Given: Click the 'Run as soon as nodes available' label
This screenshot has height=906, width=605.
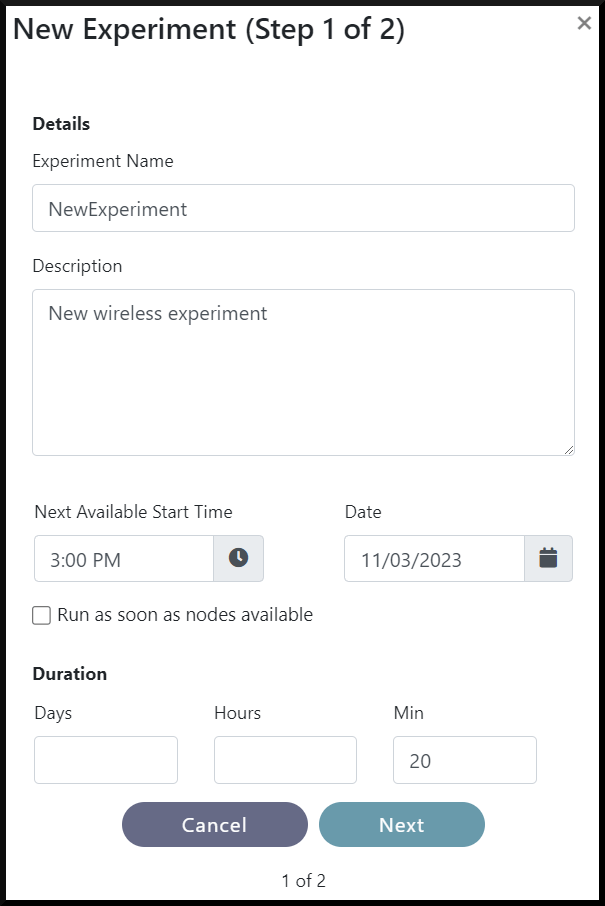Looking at the screenshot, I should [185, 615].
